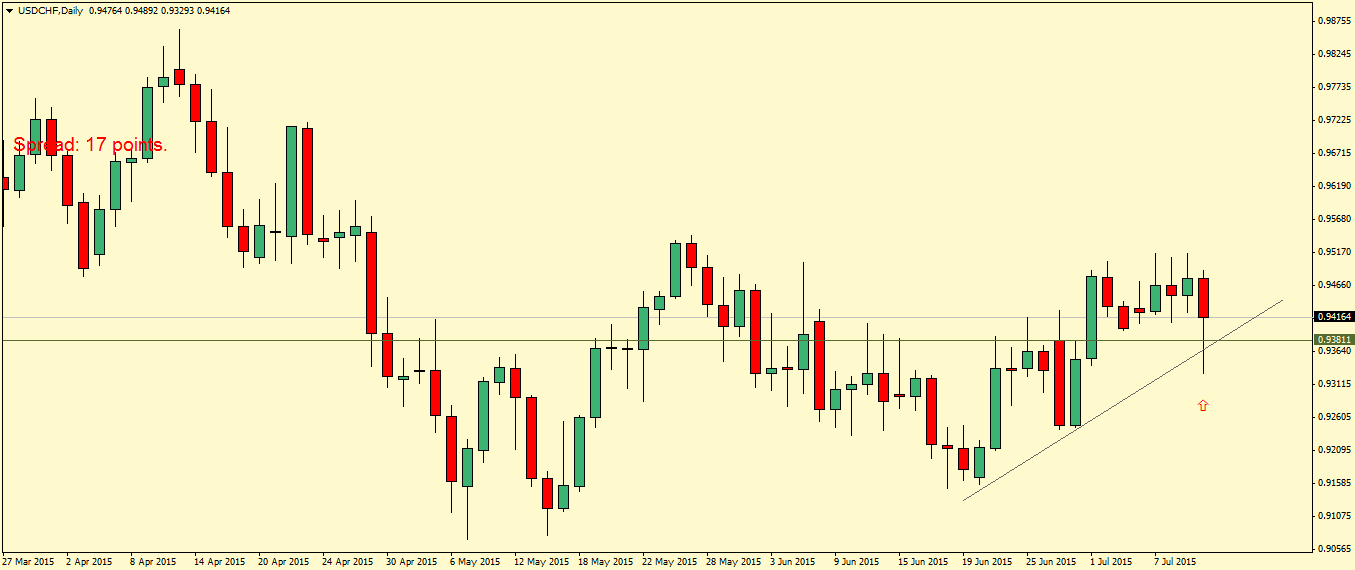Click the 20 Apr 2015 date label
1355x570 pixels.
tap(283, 561)
